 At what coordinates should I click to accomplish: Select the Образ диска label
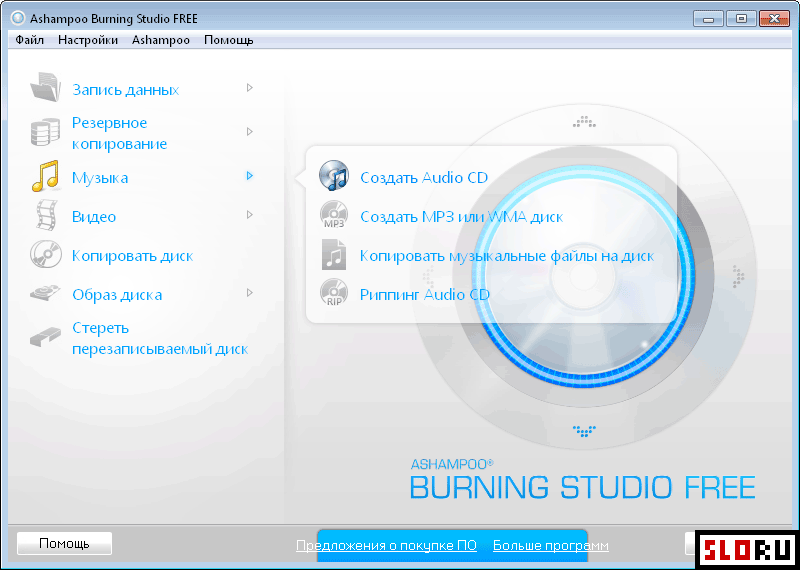tap(117, 295)
